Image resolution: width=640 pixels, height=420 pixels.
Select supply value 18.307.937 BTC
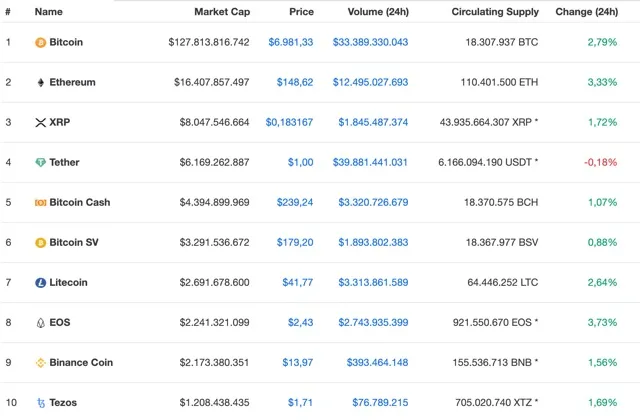click(502, 42)
